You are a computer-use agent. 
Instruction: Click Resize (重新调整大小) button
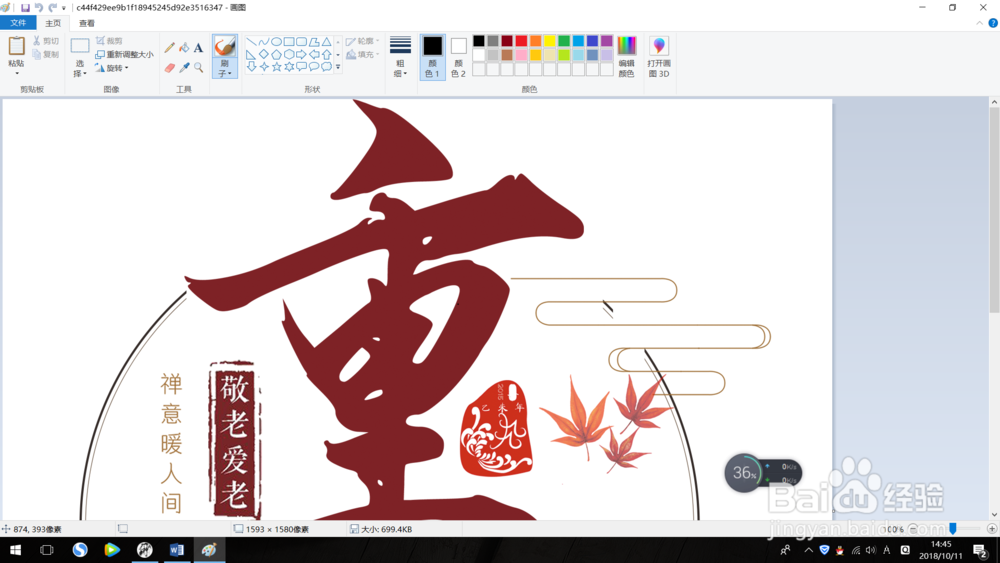click(124, 54)
